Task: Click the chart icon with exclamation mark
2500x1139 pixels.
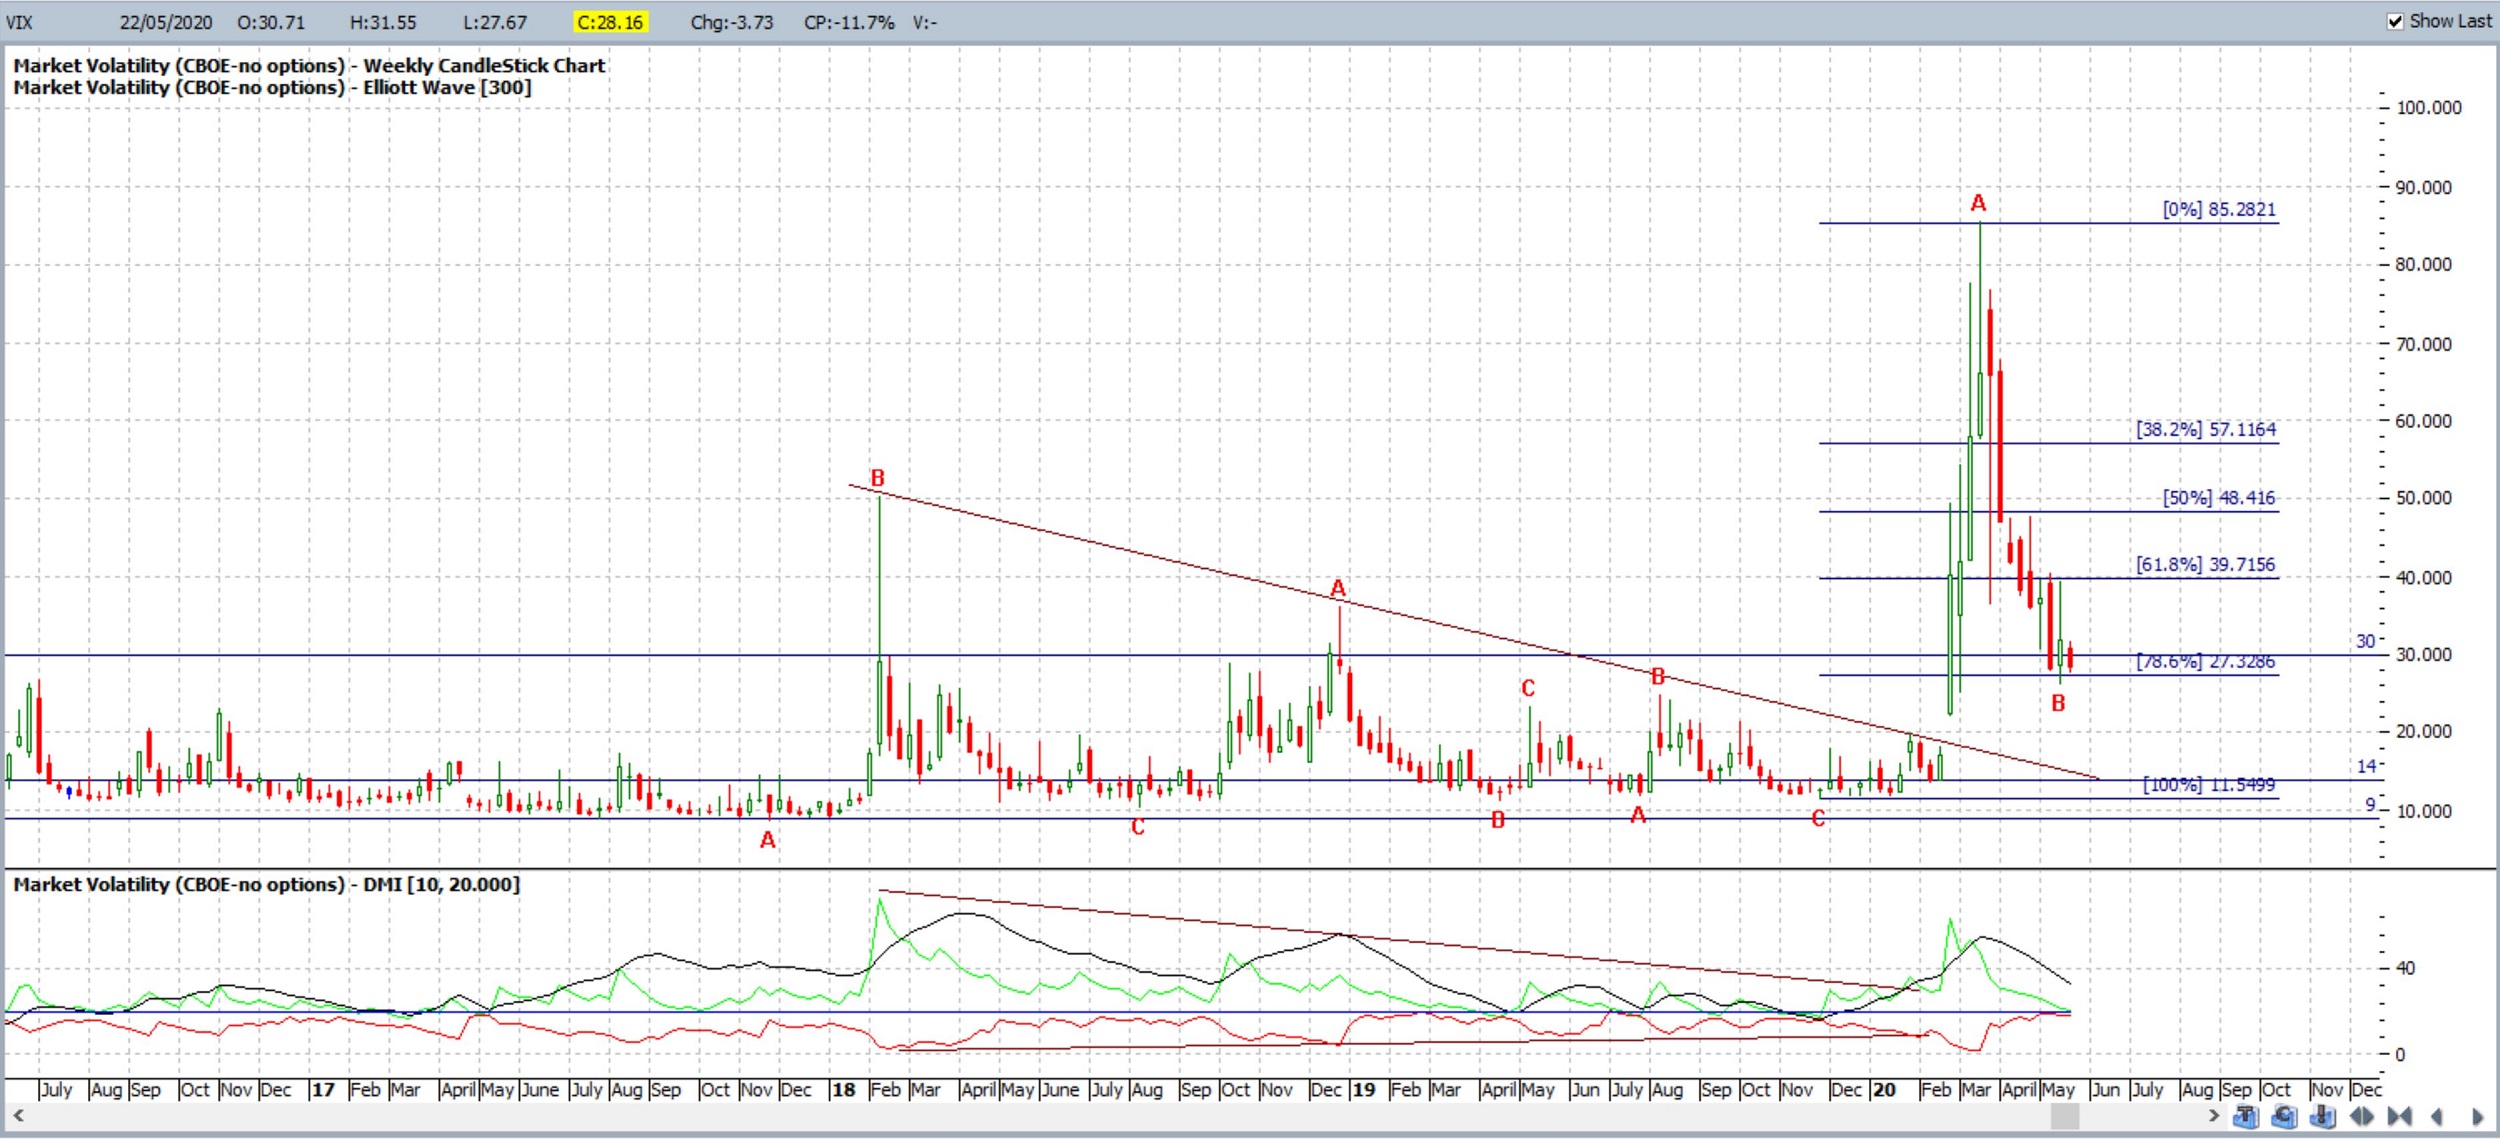Action: 2323,1116
